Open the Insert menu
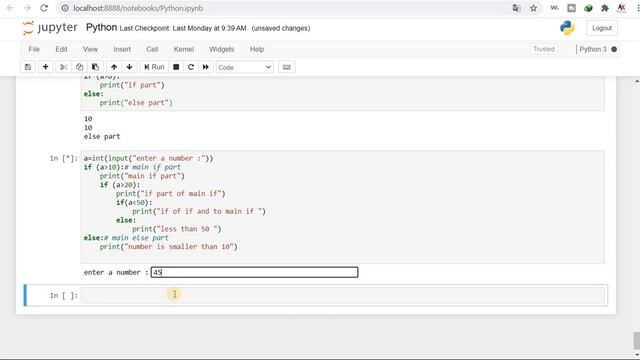 122,49
